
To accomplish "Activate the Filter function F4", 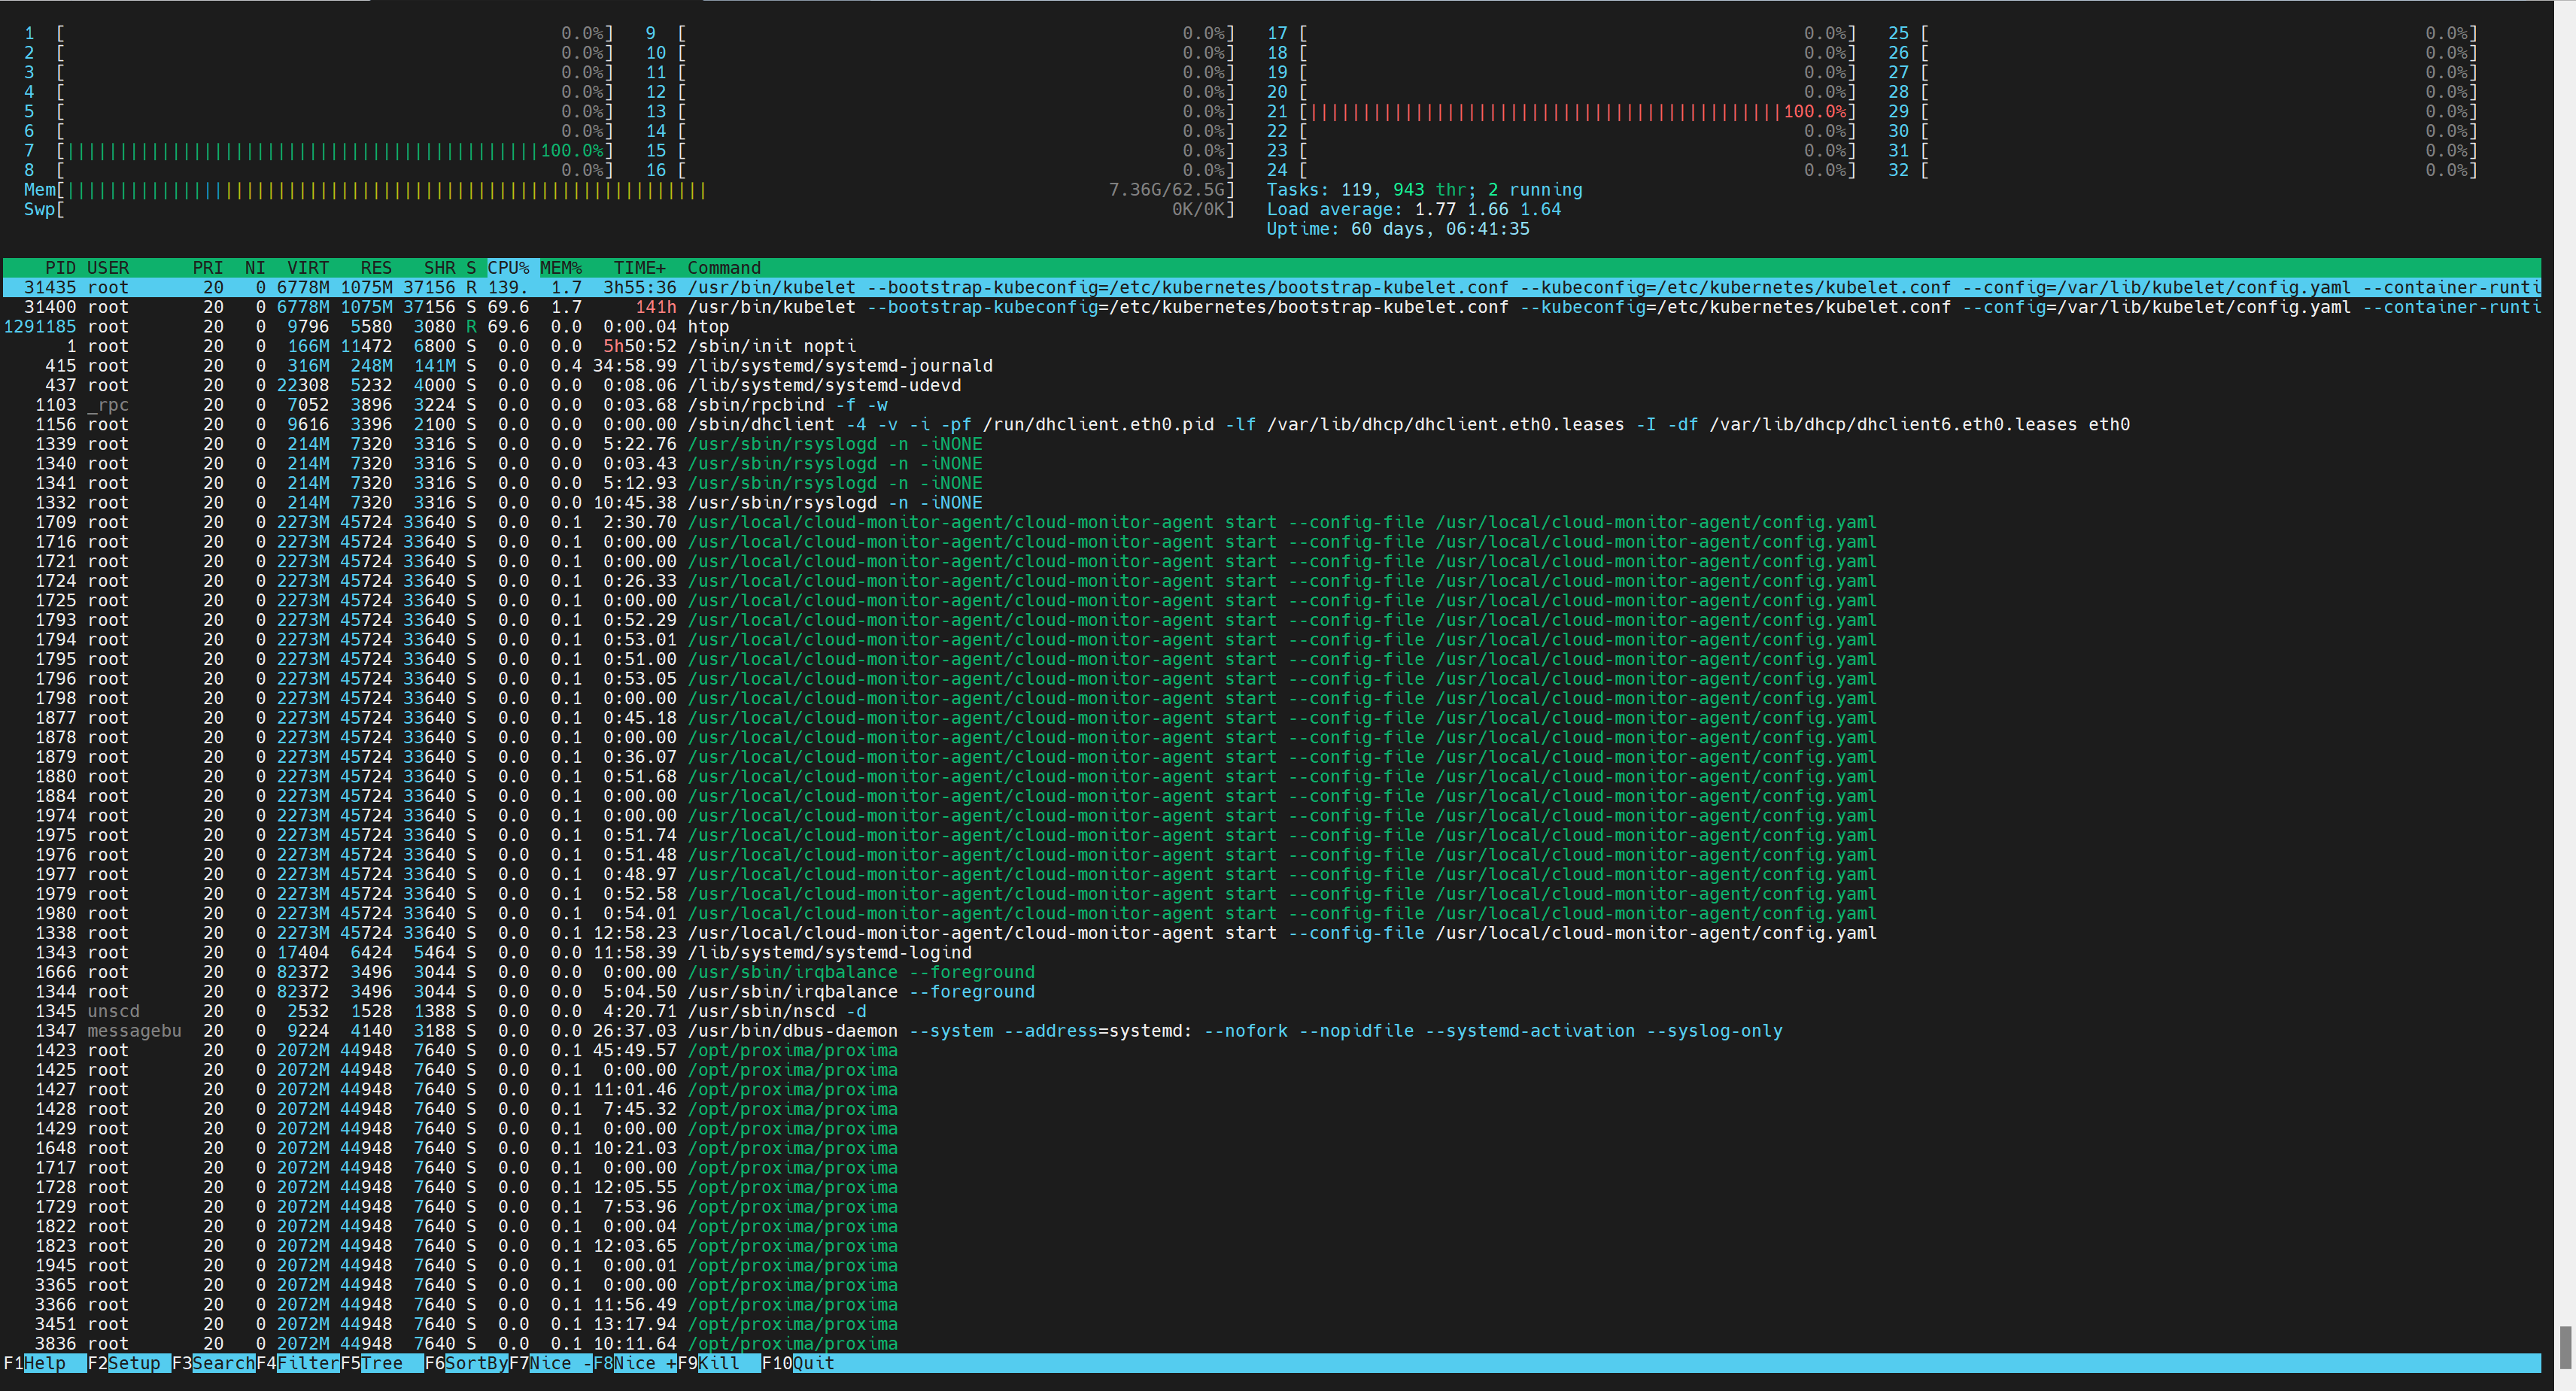I will point(296,1363).
